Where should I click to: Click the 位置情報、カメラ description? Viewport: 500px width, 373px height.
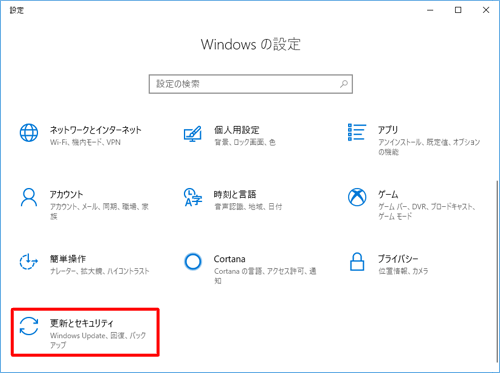pyautogui.click(x=403, y=271)
